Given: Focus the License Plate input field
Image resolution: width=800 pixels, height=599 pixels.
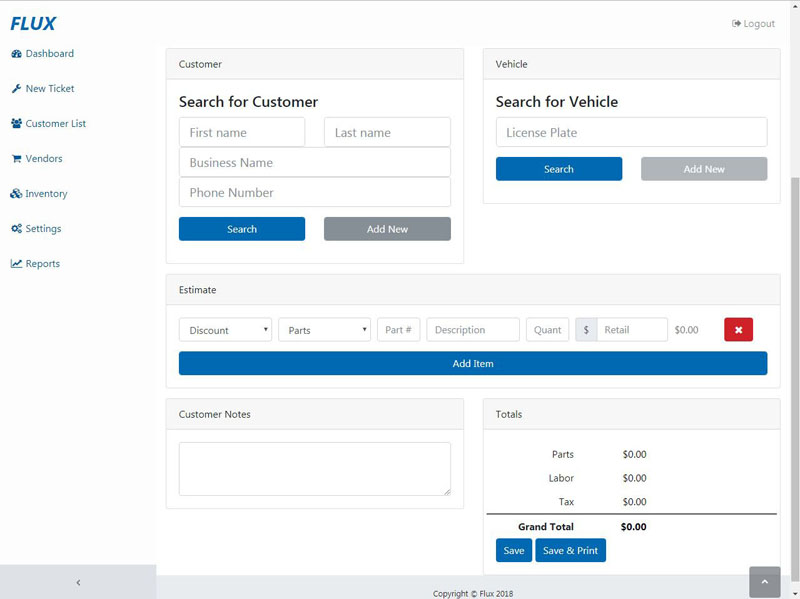Looking at the screenshot, I should [x=631, y=133].
